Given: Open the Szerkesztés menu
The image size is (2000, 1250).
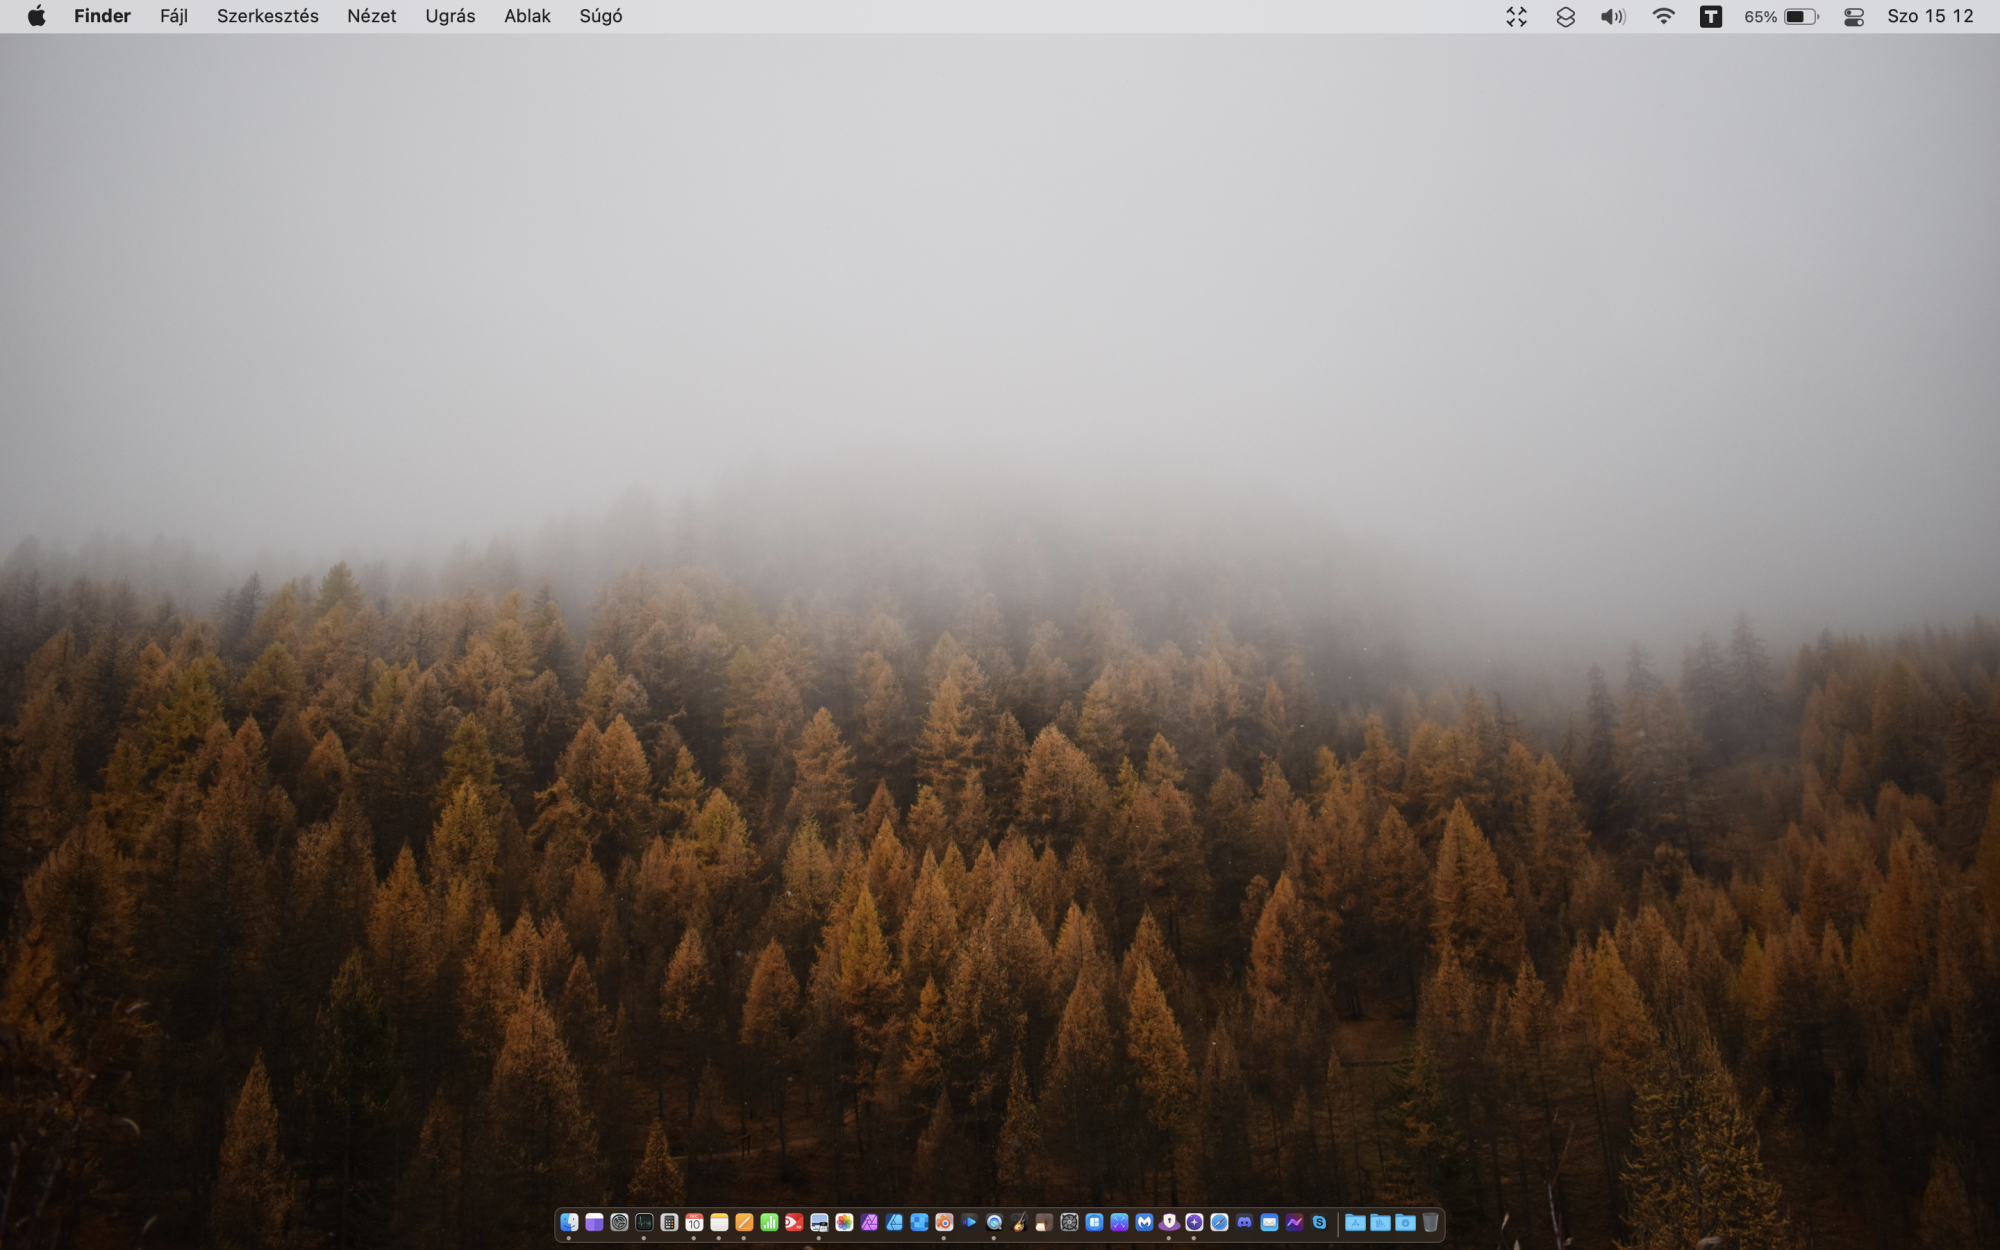Looking at the screenshot, I should point(268,16).
